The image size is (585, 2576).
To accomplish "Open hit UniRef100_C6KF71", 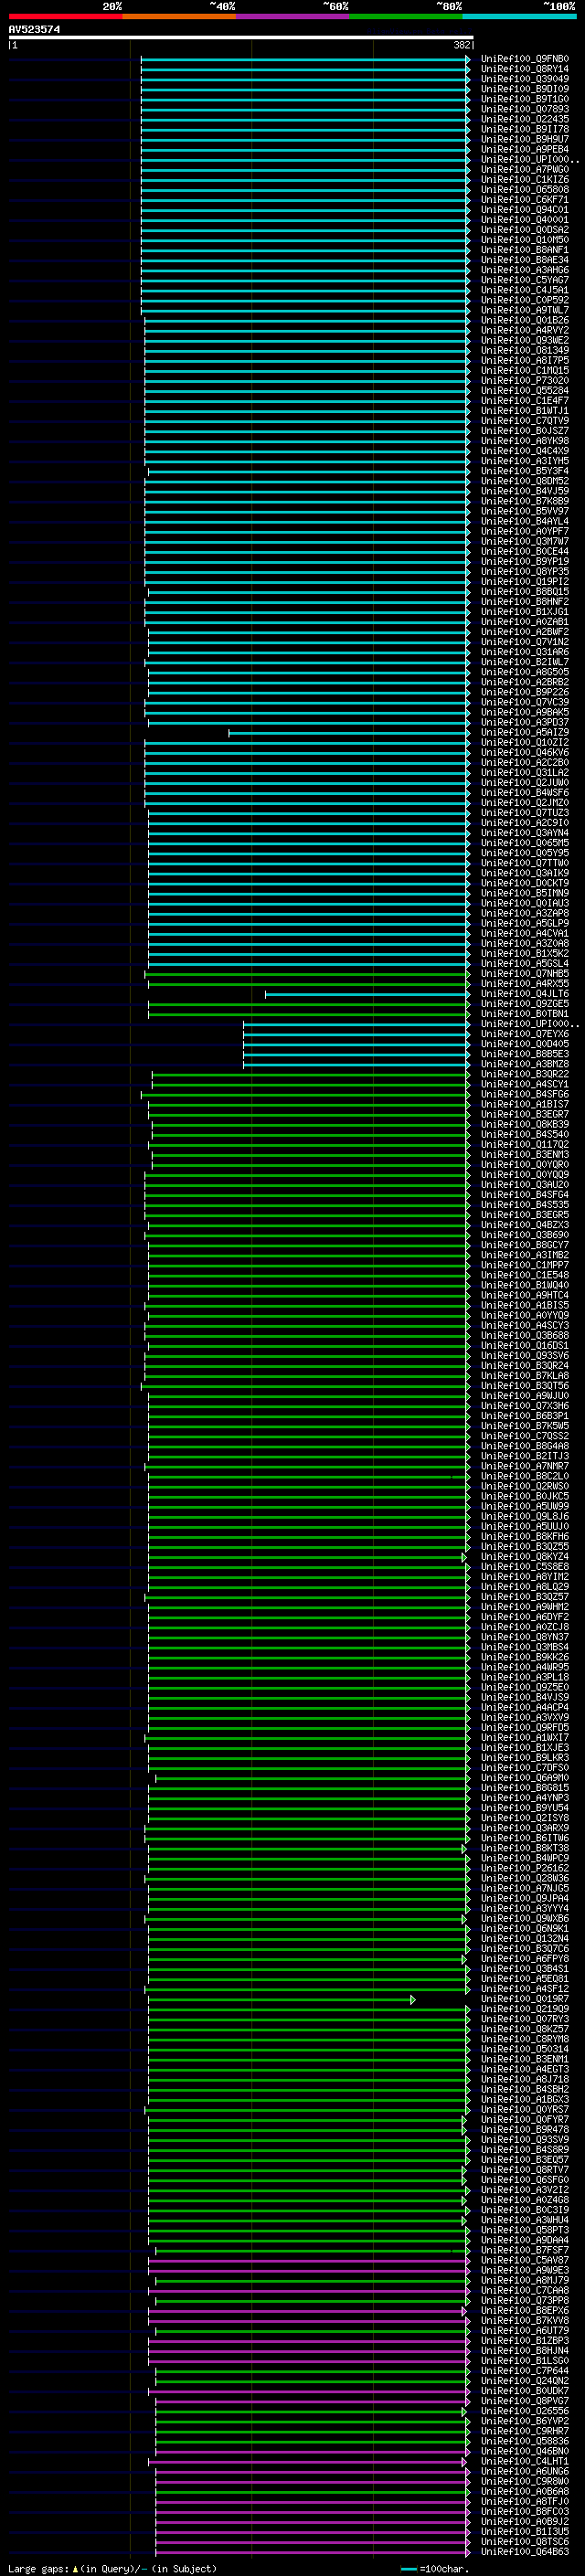I will point(525,200).
